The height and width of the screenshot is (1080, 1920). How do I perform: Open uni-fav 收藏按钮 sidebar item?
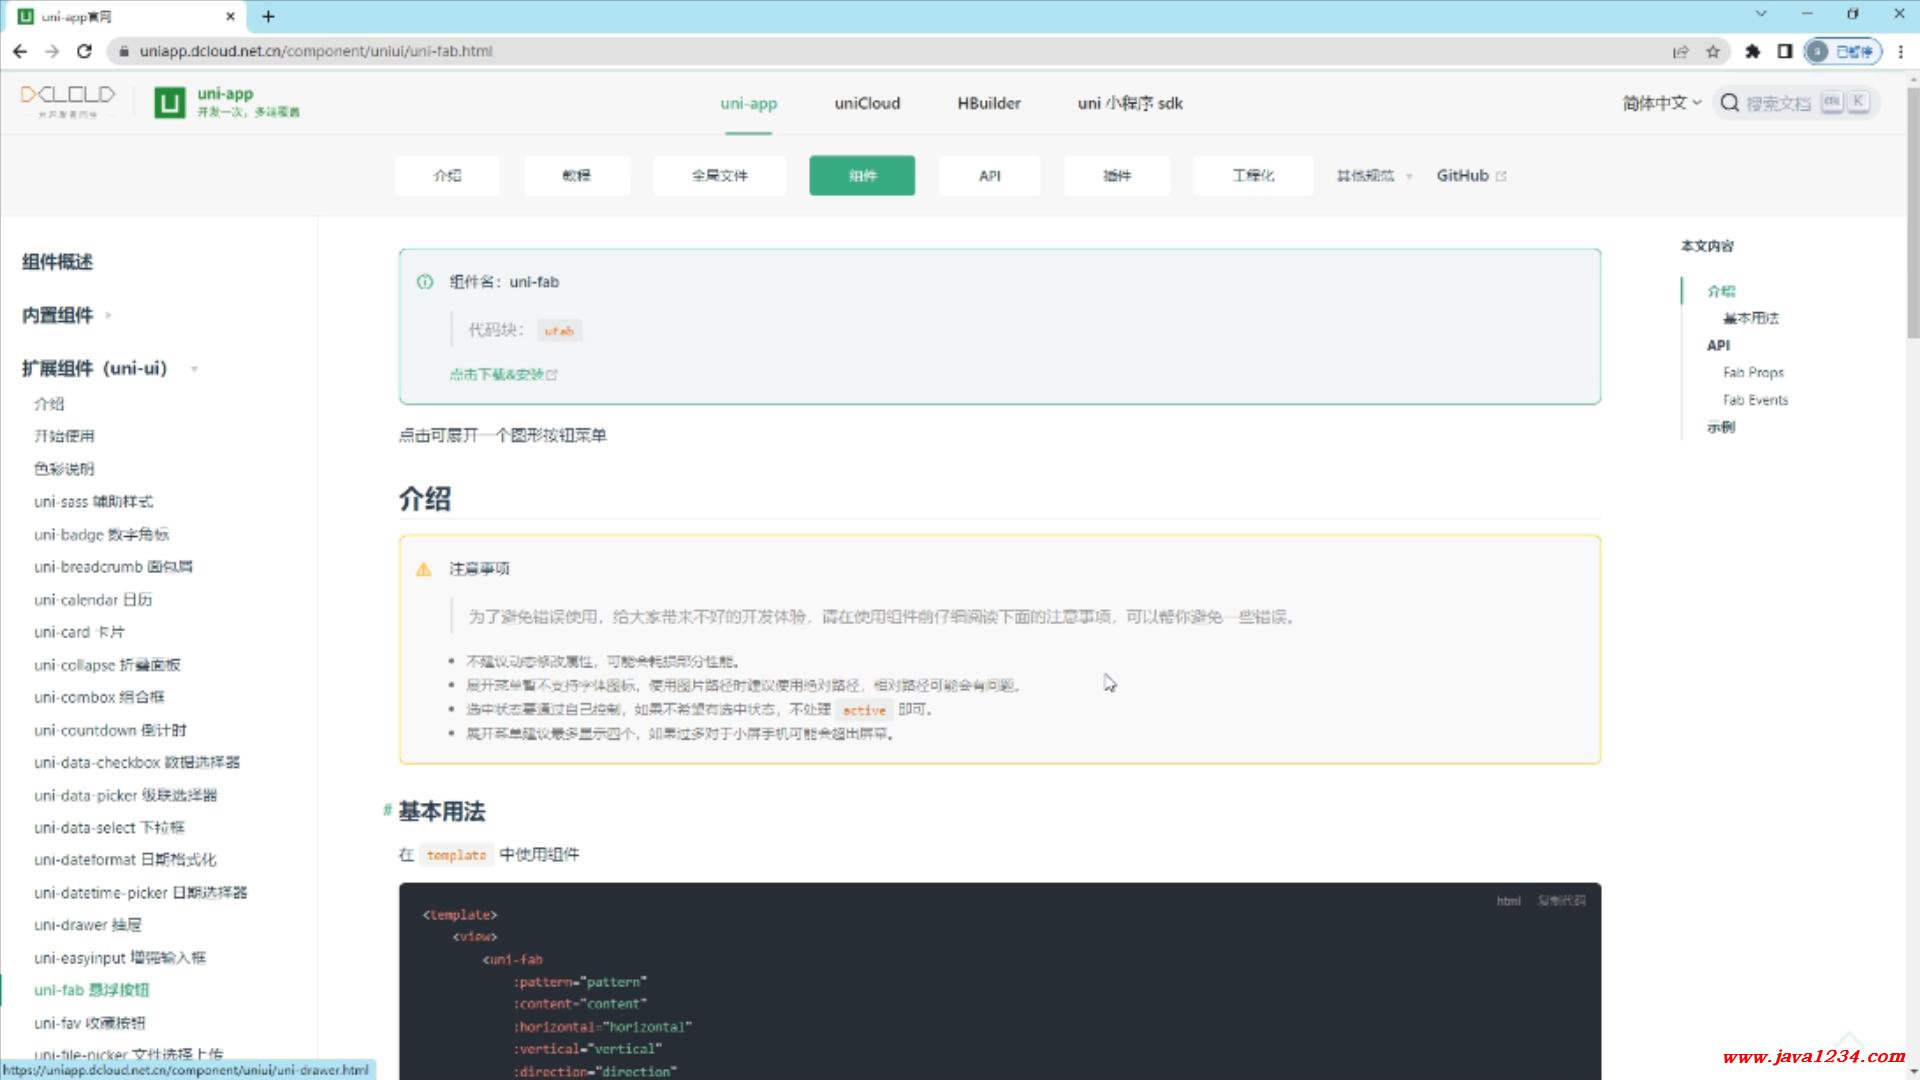[x=90, y=1023]
